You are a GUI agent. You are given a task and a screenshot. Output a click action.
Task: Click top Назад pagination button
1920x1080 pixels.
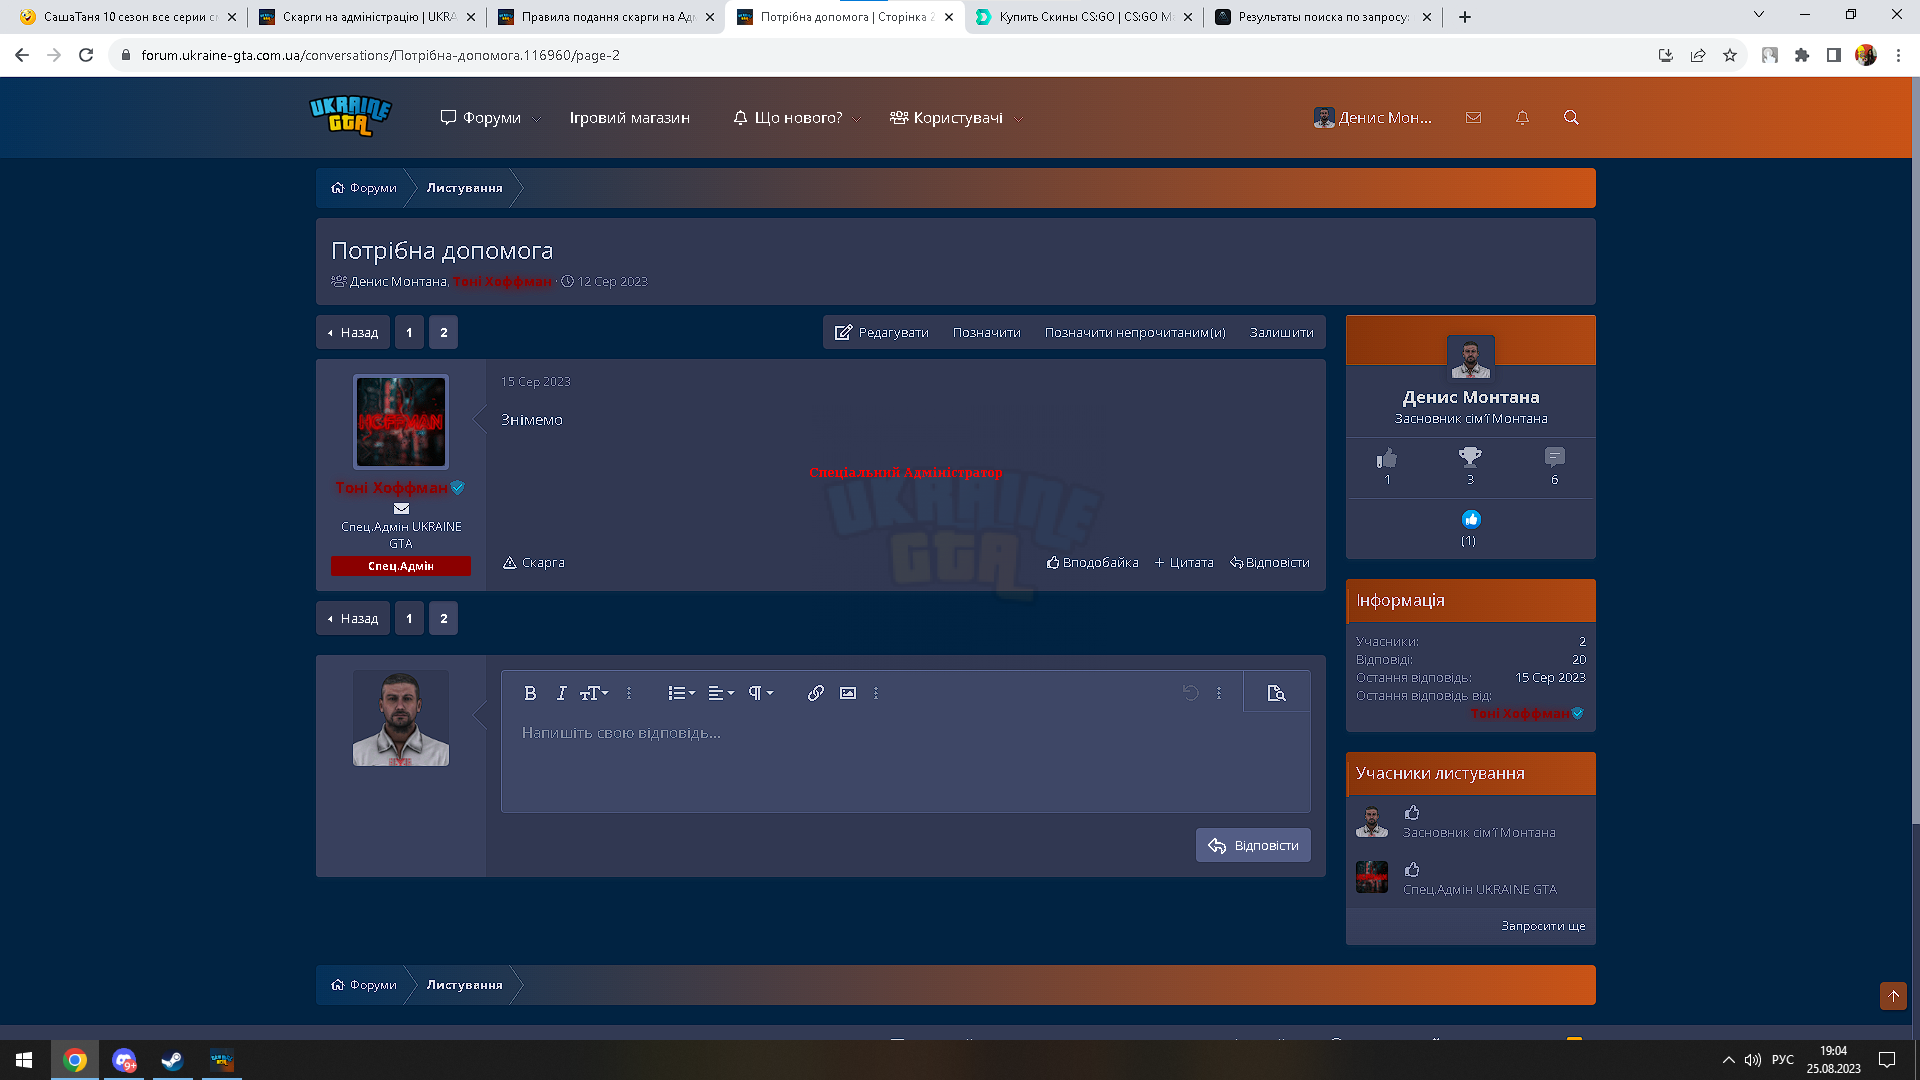[353, 333]
